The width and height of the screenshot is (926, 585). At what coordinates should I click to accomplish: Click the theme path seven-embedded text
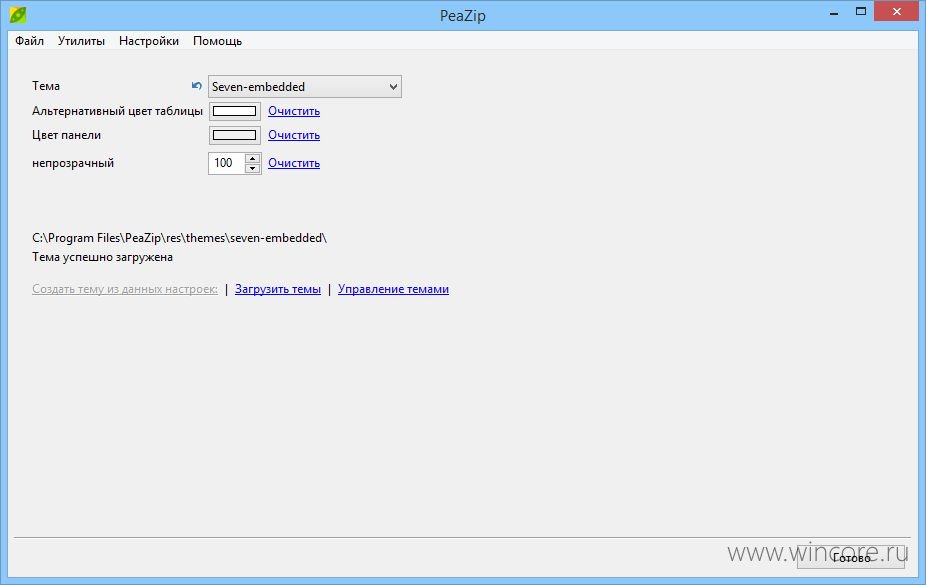(180, 238)
